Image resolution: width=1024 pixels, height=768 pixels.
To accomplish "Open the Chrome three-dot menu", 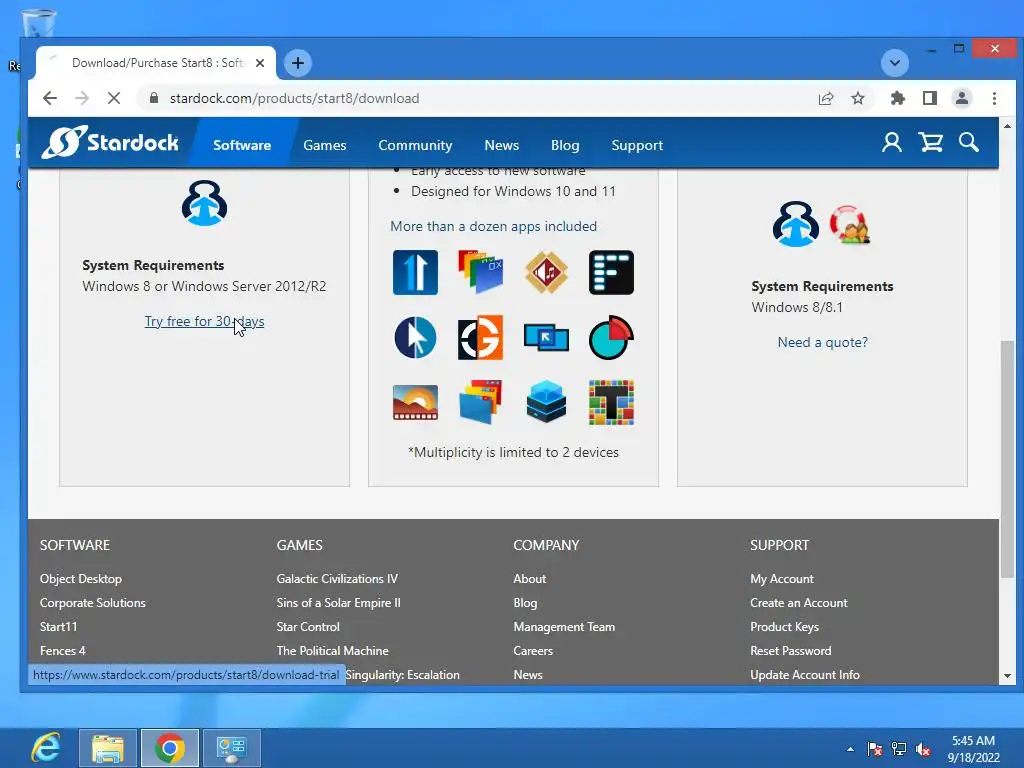I will [994, 98].
